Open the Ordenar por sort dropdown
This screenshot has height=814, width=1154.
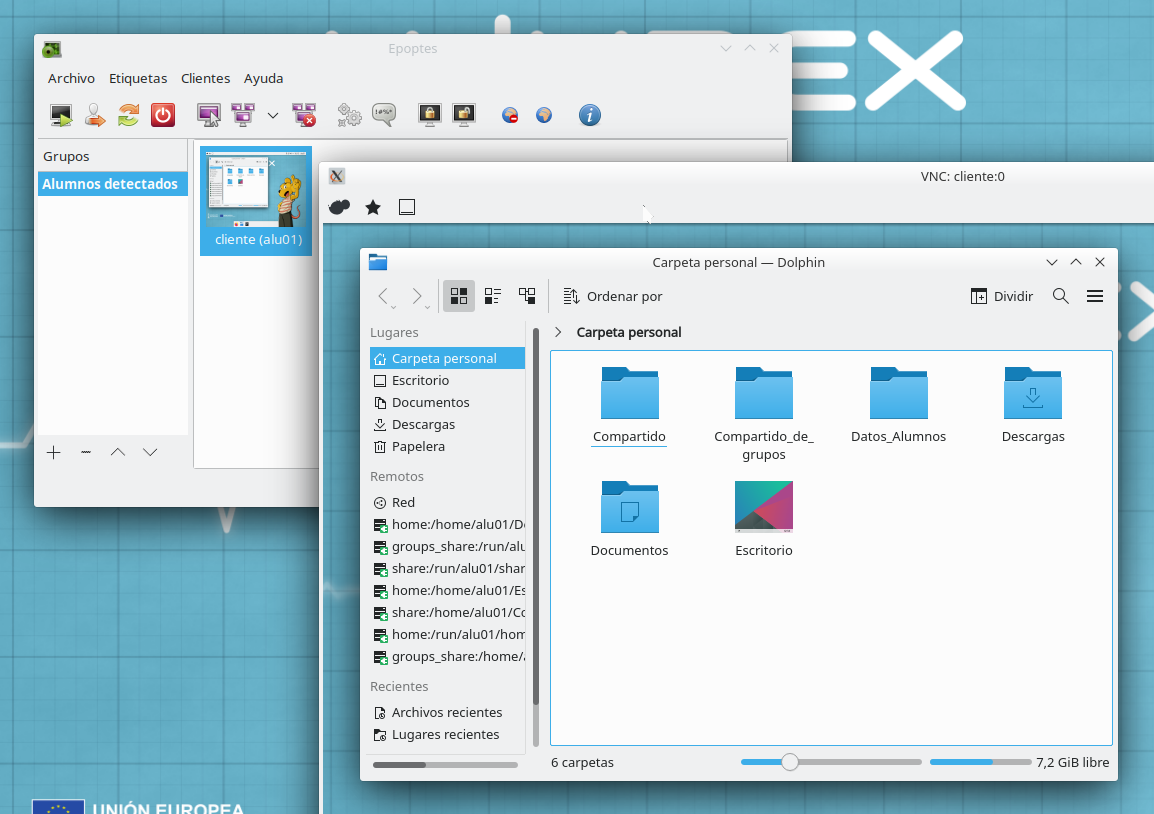click(613, 296)
